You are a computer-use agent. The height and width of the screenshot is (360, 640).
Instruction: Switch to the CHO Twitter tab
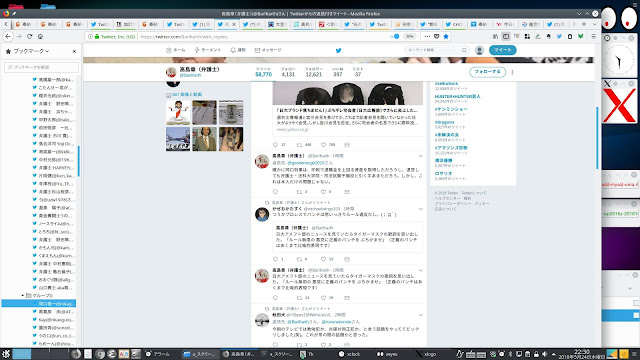point(454,24)
